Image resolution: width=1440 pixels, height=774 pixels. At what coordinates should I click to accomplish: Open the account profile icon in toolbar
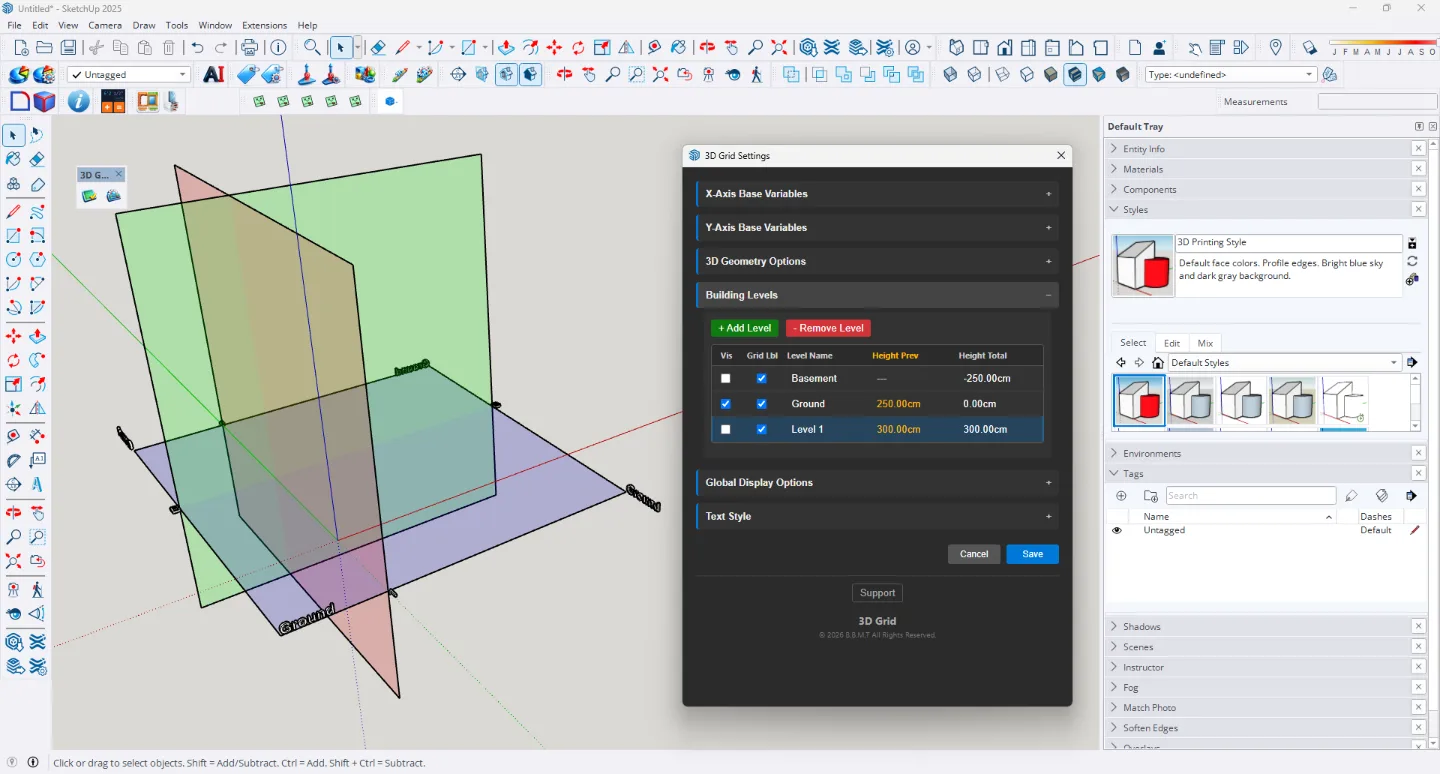pos(912,47)
